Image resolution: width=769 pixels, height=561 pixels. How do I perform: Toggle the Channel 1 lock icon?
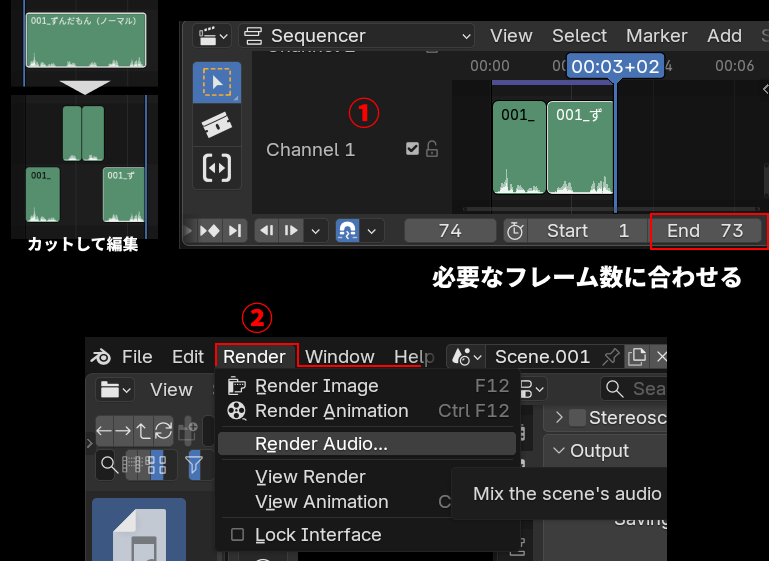point(432,149)
